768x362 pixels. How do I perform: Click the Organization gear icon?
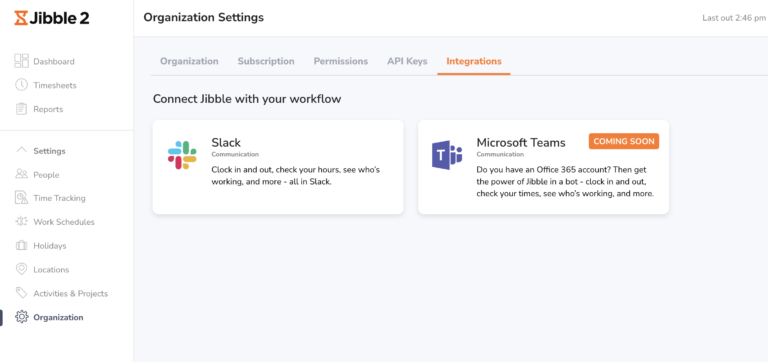click(x=22, y=317)
